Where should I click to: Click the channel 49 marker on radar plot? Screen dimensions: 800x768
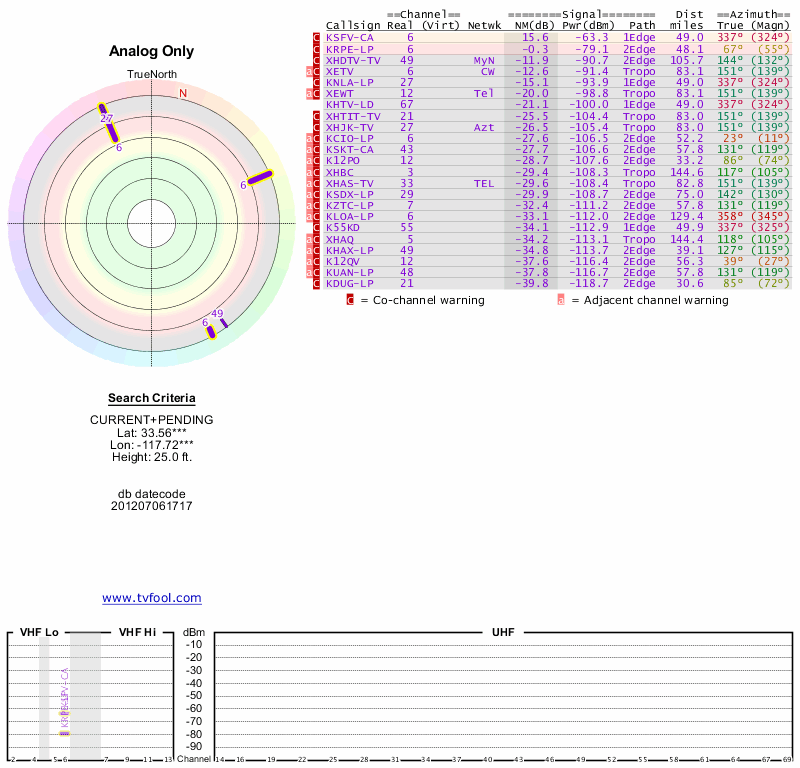pos(218,313)
